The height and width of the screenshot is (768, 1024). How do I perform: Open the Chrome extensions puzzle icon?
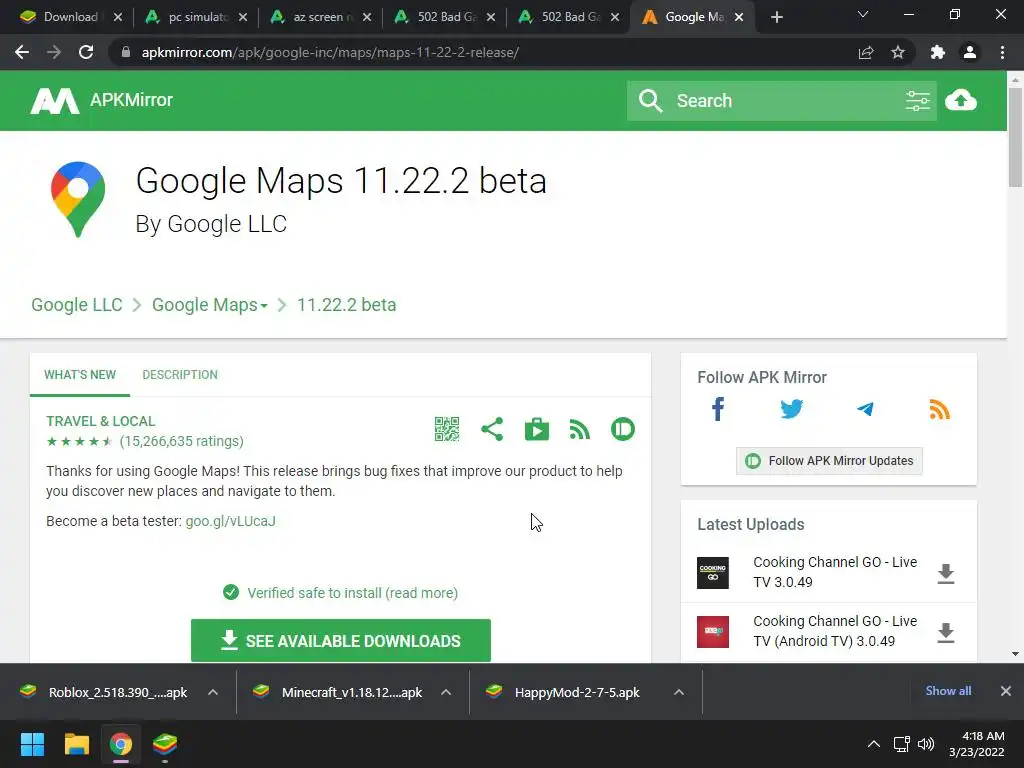point(938,52)
